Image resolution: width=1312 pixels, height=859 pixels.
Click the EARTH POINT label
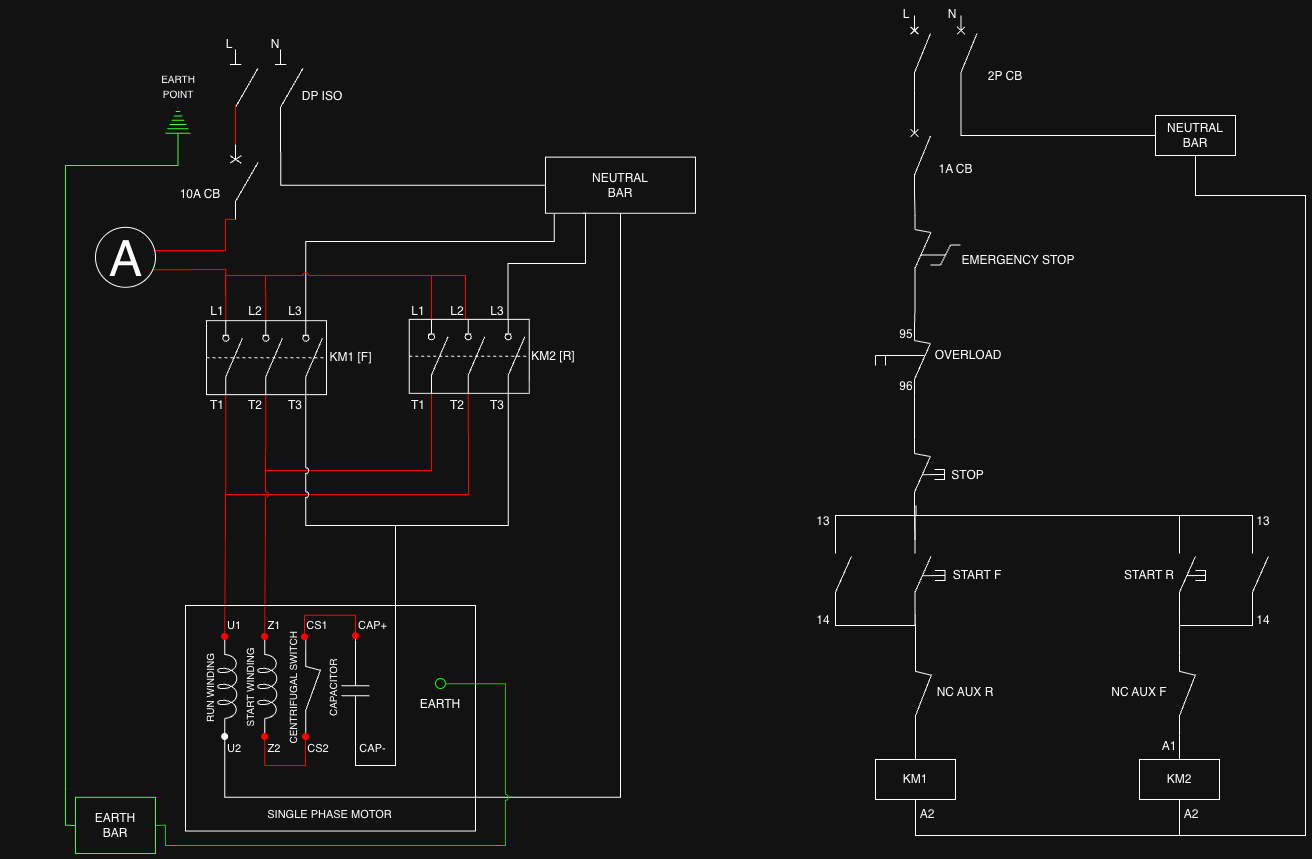[x=178, y=87]
